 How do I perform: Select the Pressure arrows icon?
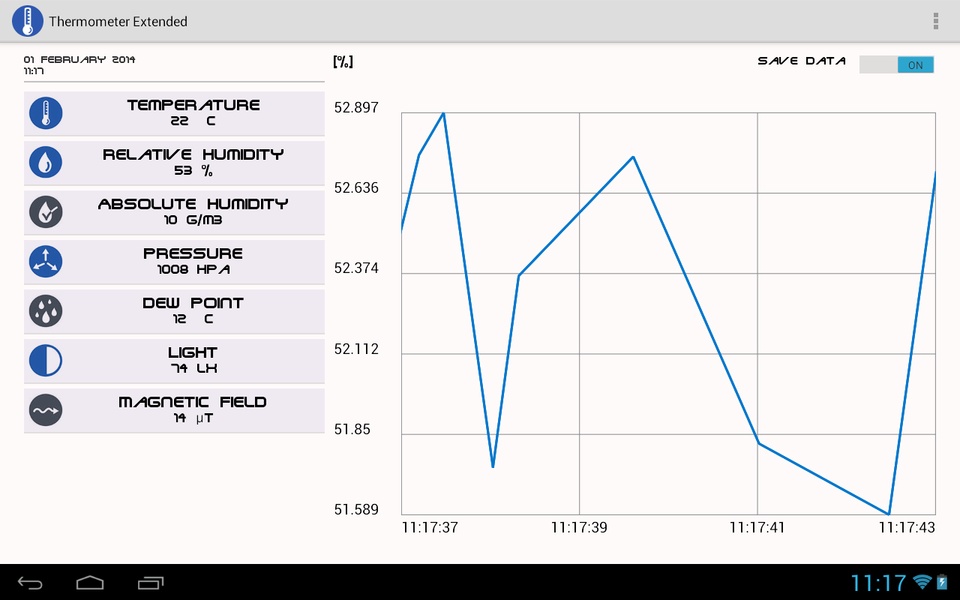[46, 262]
